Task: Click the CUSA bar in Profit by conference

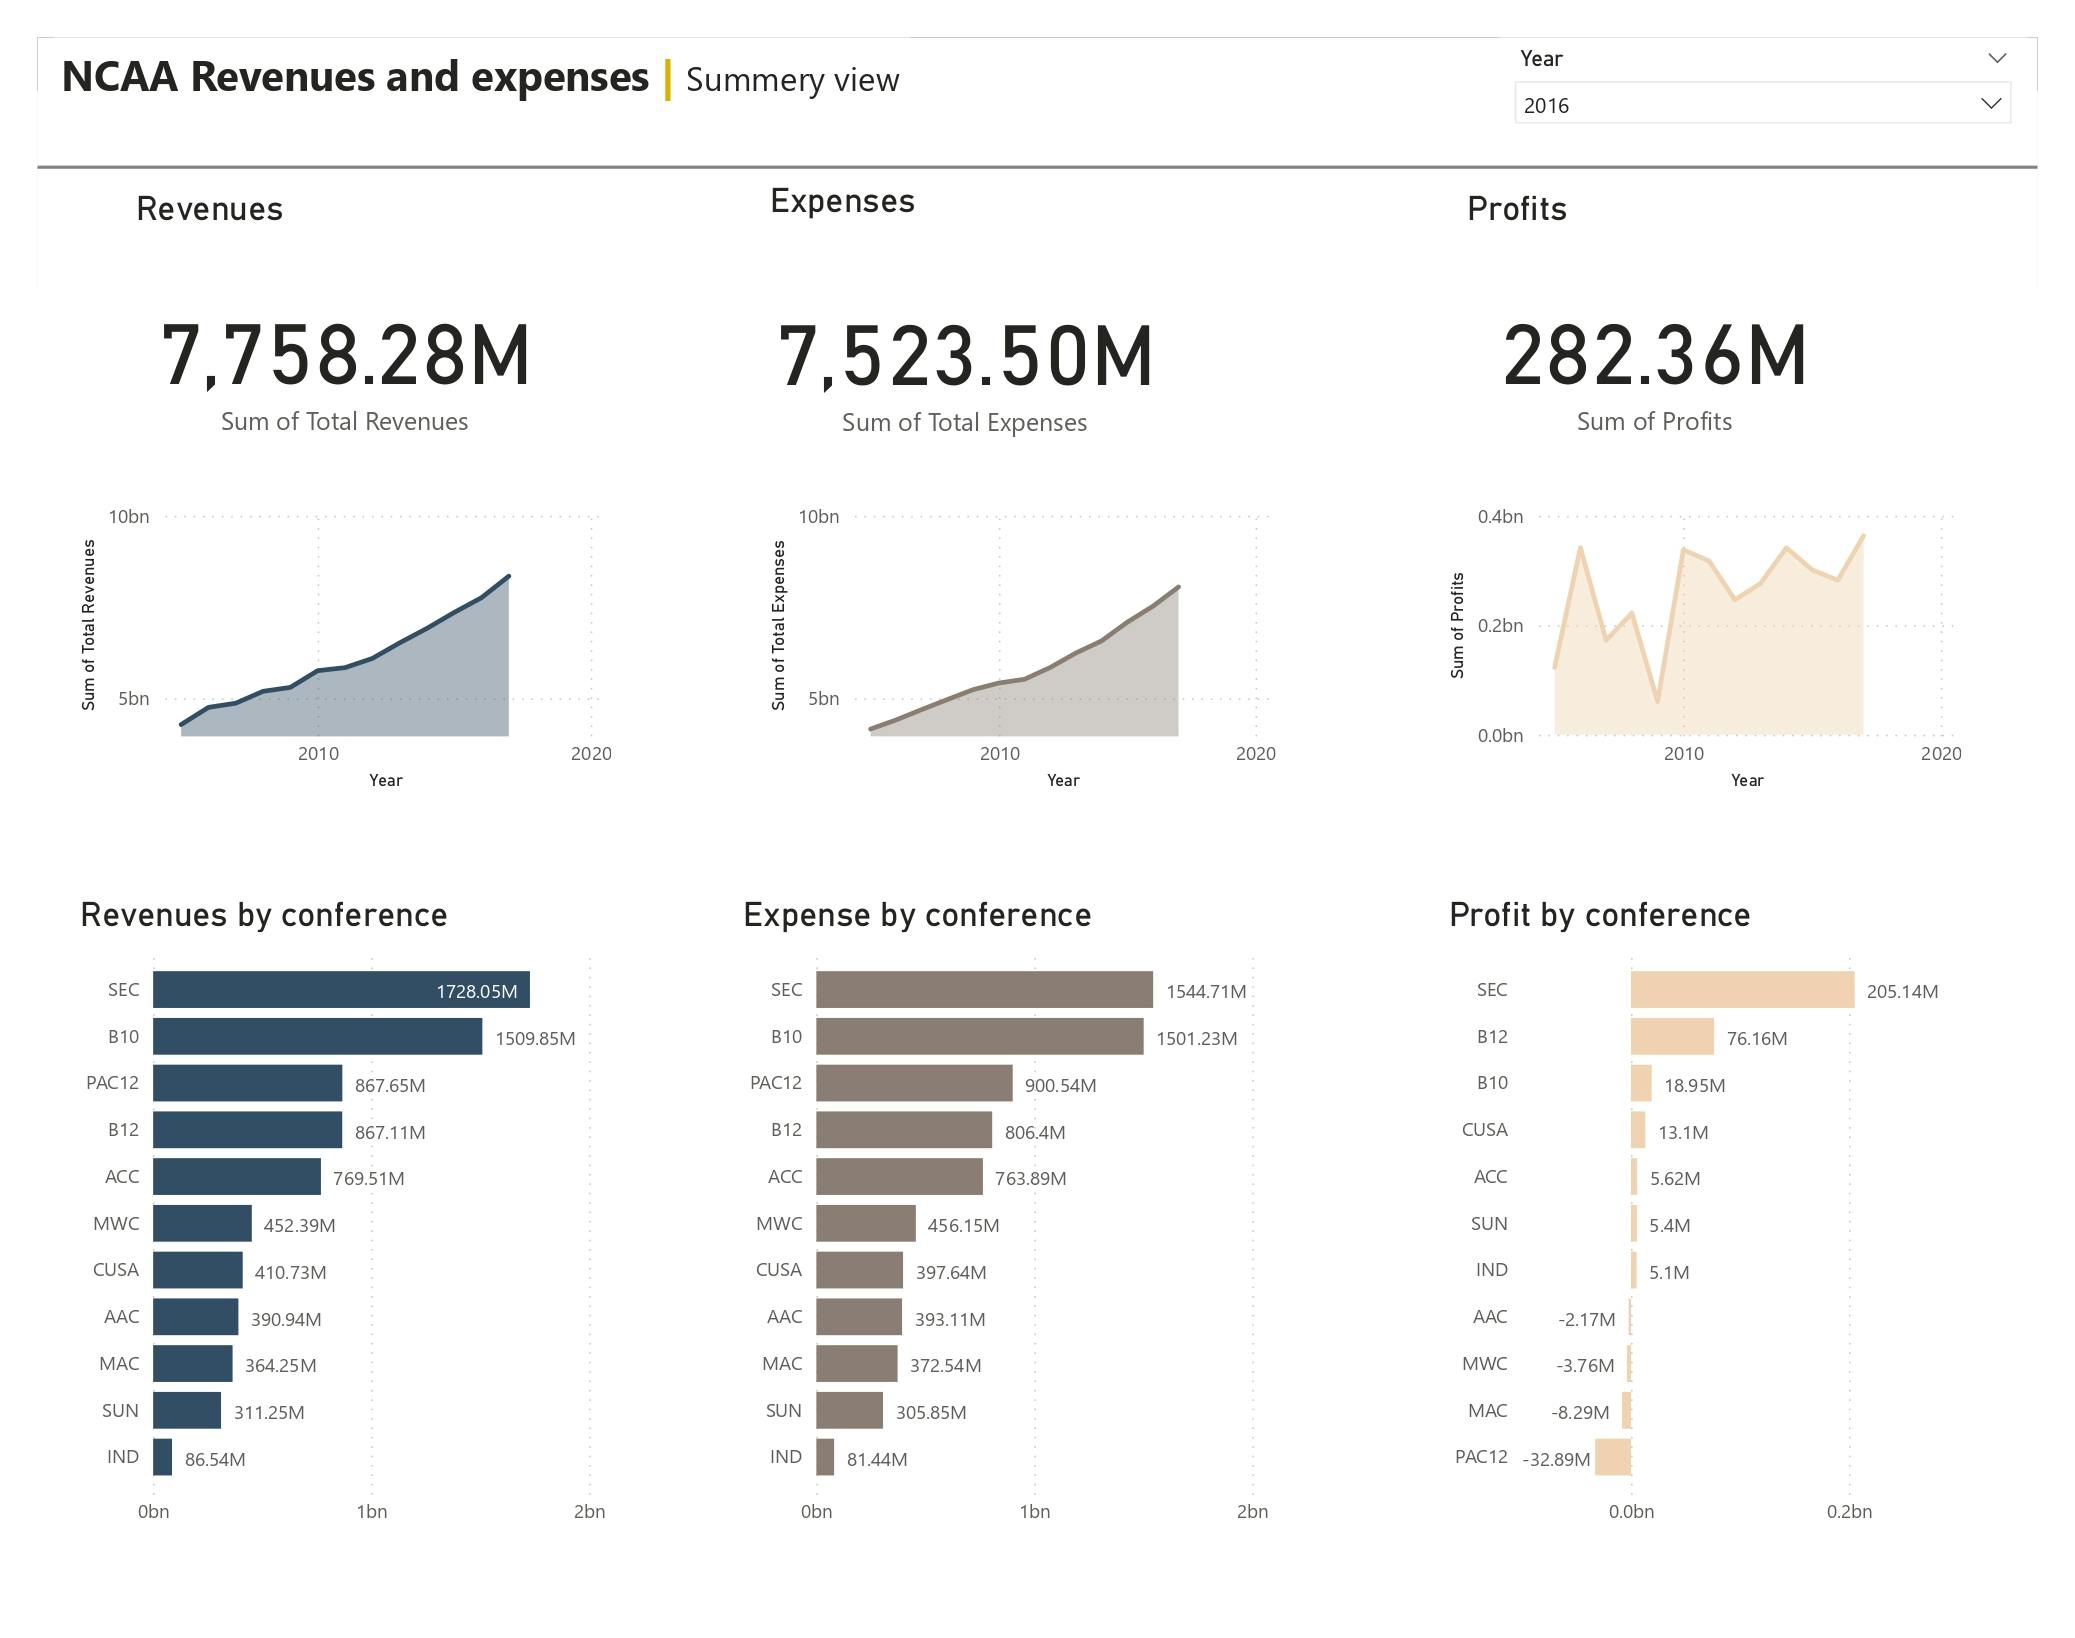Action: (1638, 1130)
